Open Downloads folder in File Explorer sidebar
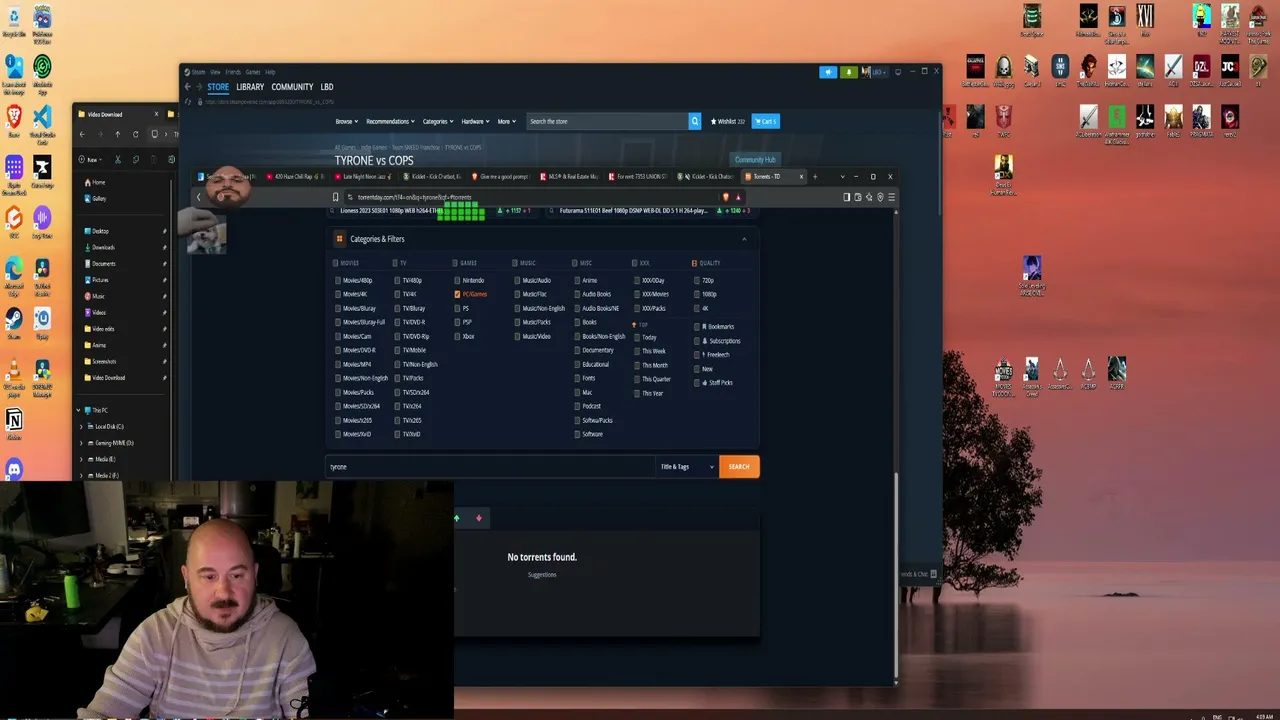Screen dimensions: 1280x720 pos(104,247)
